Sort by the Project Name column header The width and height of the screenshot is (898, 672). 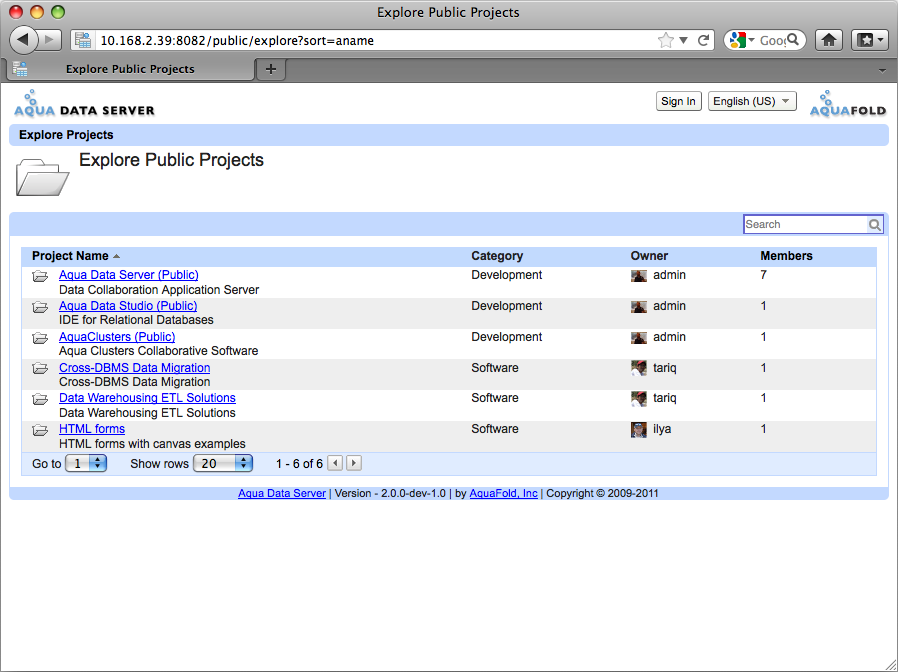pos(70,256)
